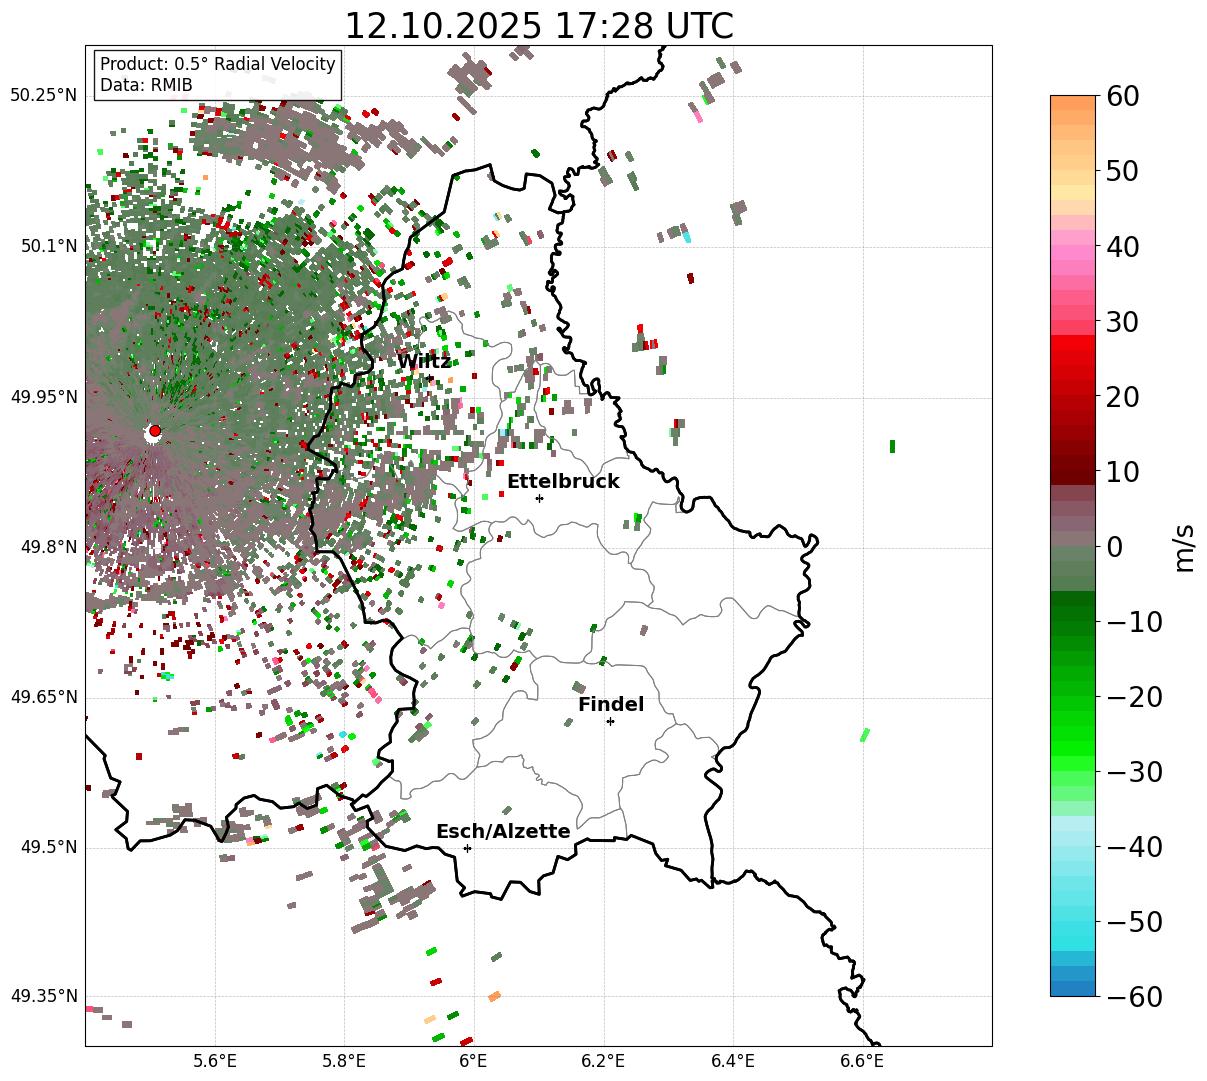Click the Wiltz city label
1207x1081 pixels.
pyautogui.click(x=424, y=362)
